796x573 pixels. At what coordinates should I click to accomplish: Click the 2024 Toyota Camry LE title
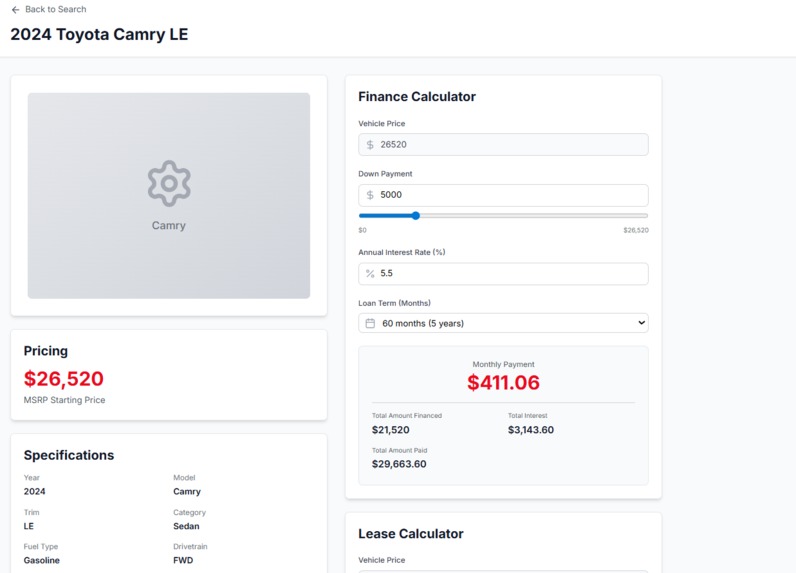pos(100,35)
